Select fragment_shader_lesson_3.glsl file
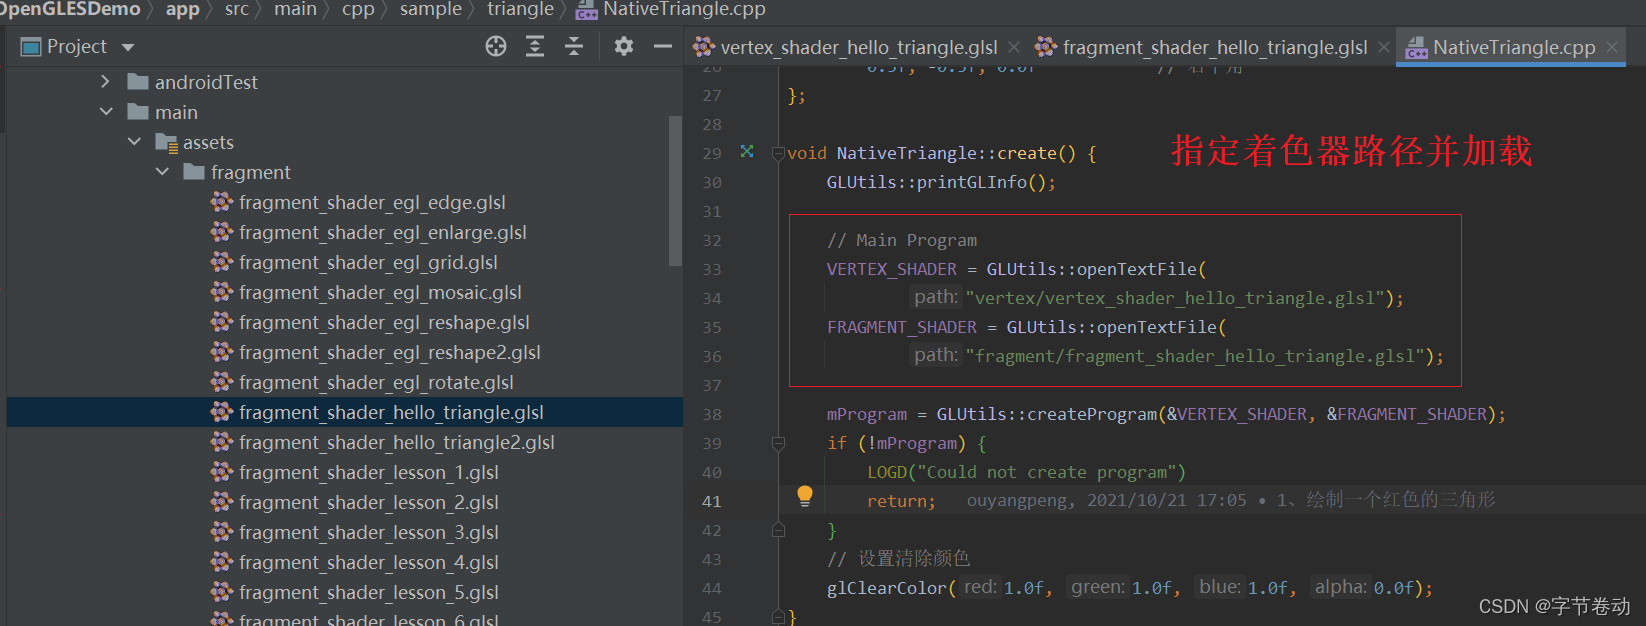Image resolution: width=1646 pixels, height=626 pixels. [369, 532]
